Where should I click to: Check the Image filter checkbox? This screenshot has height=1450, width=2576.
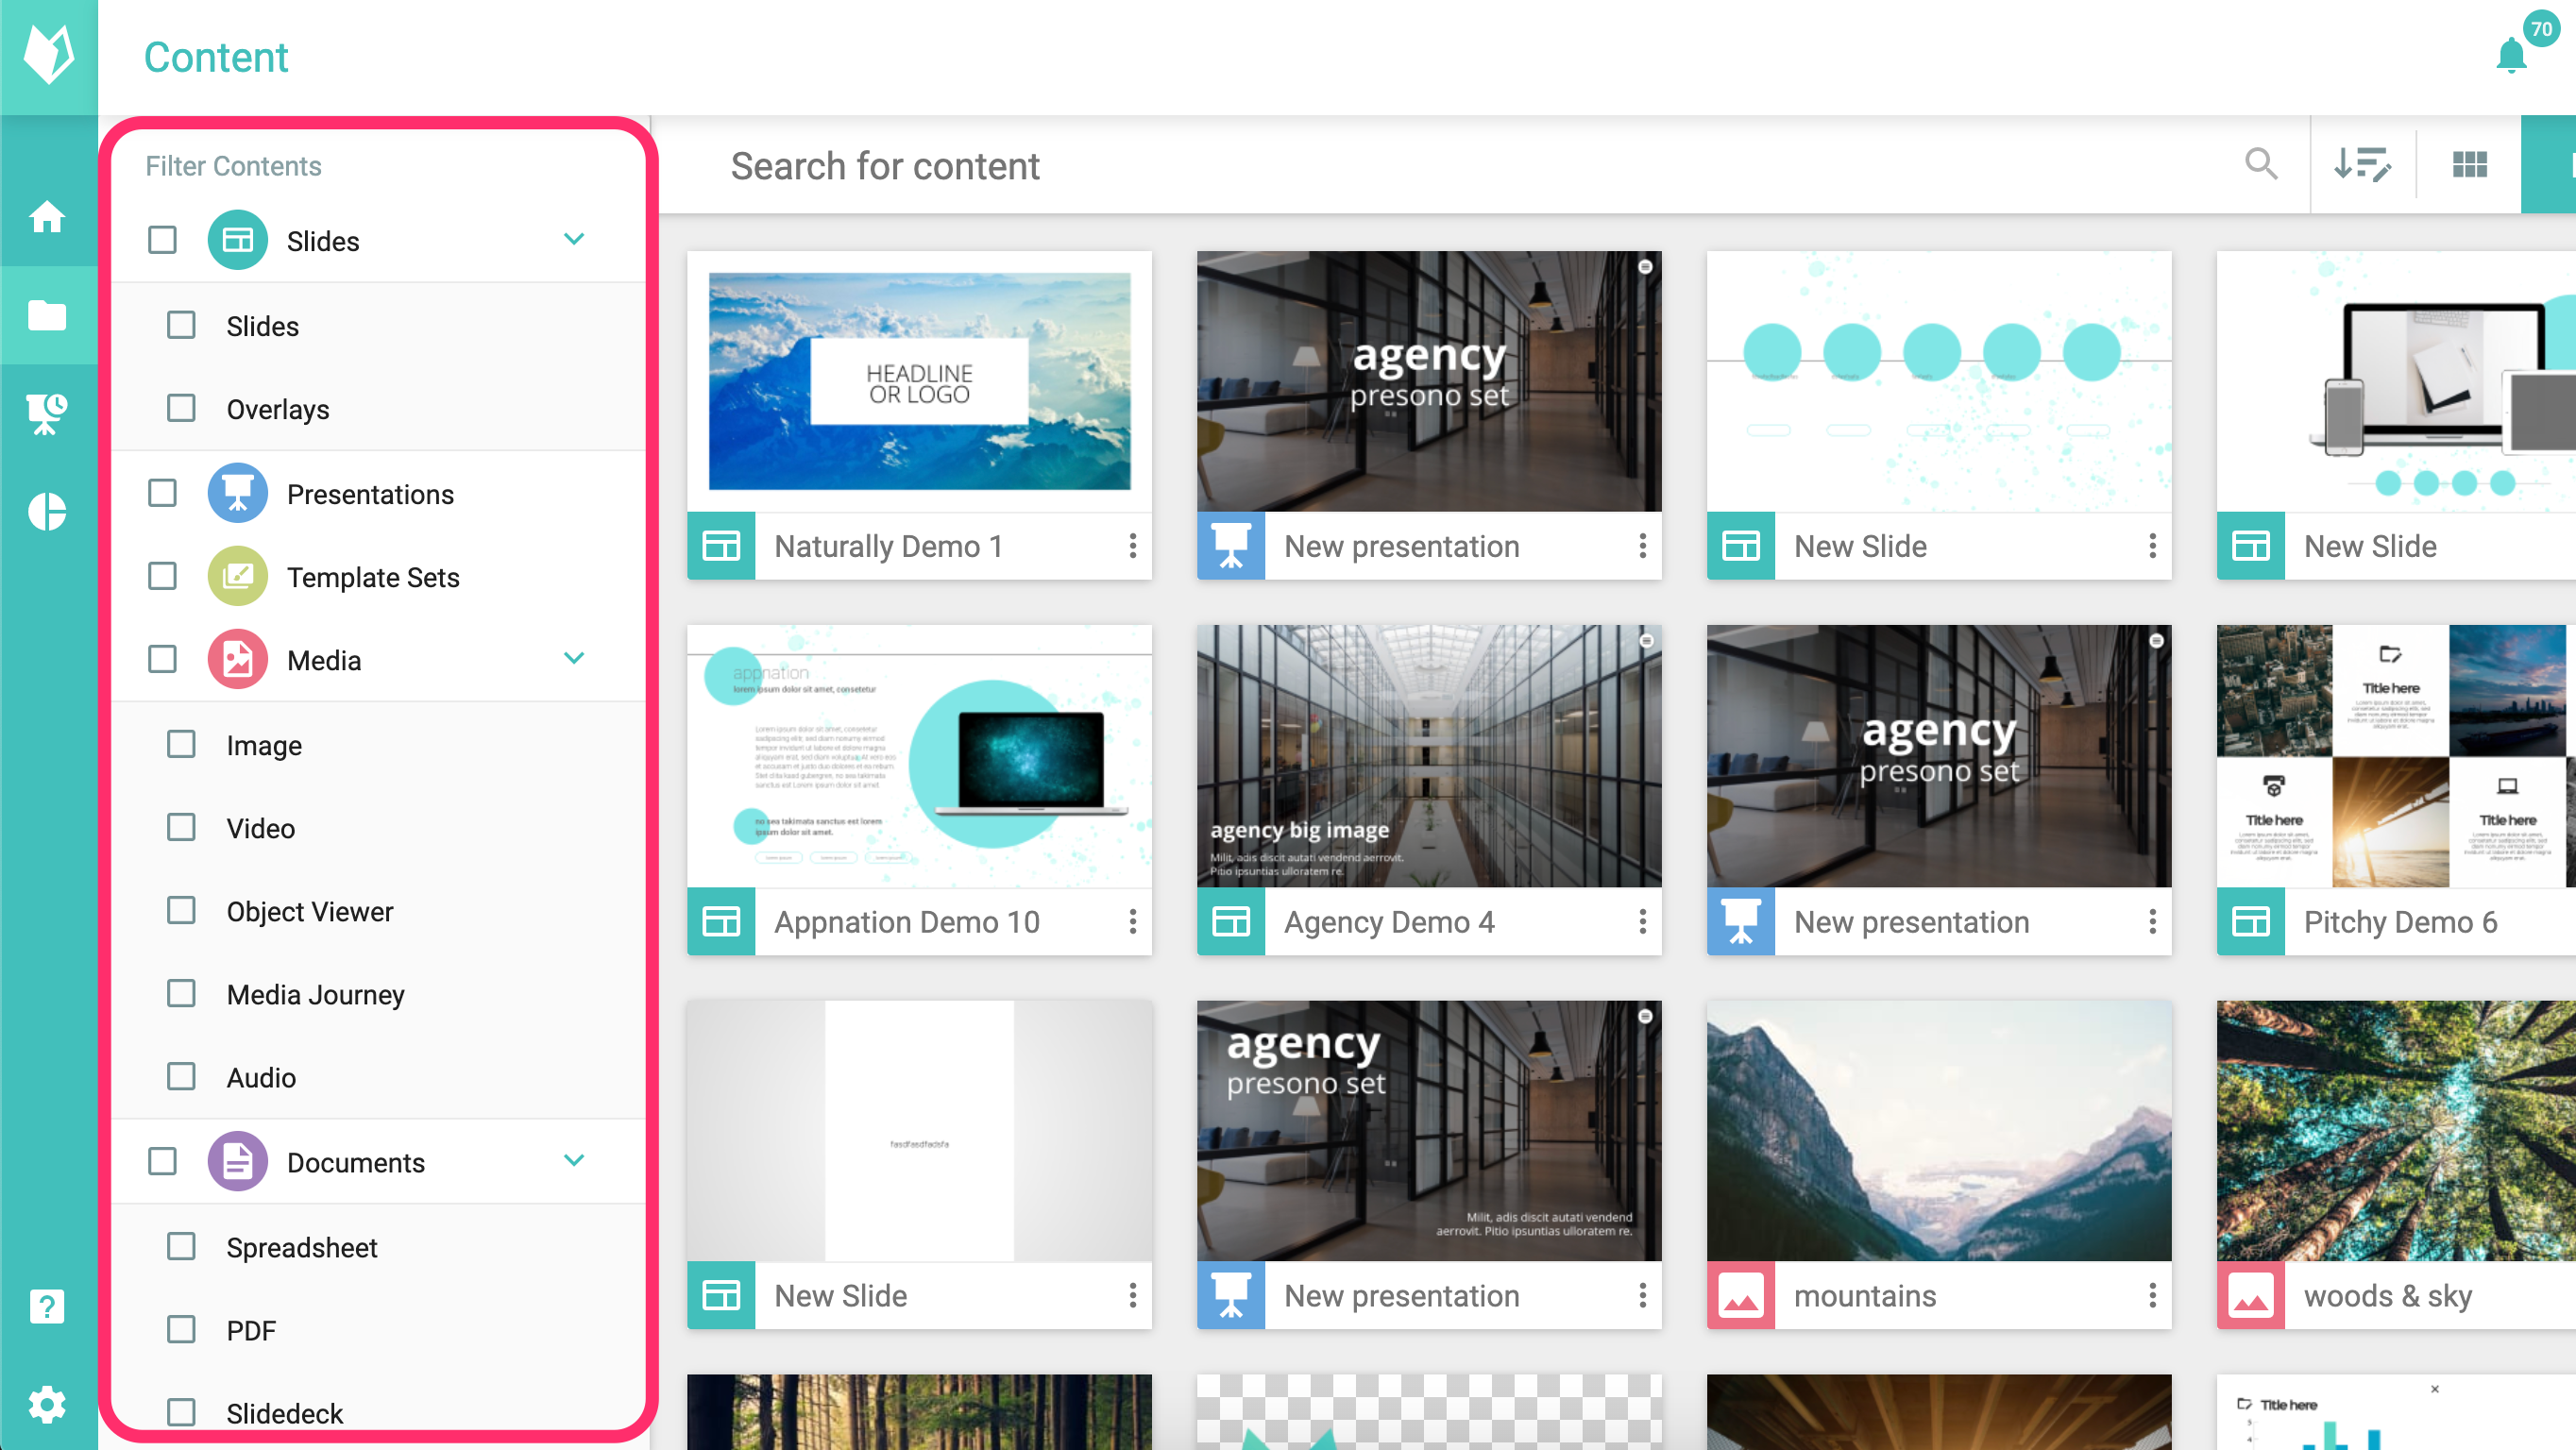pyautogui.click(x=181, y=744)
